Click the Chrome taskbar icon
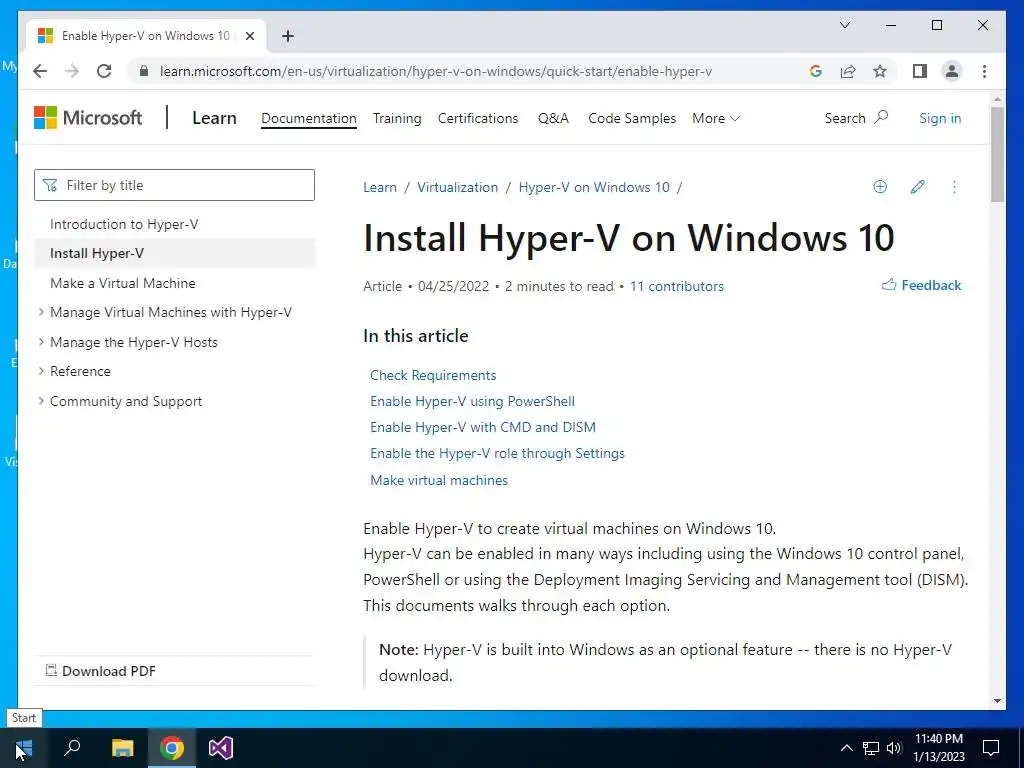 tap(172, 748)
